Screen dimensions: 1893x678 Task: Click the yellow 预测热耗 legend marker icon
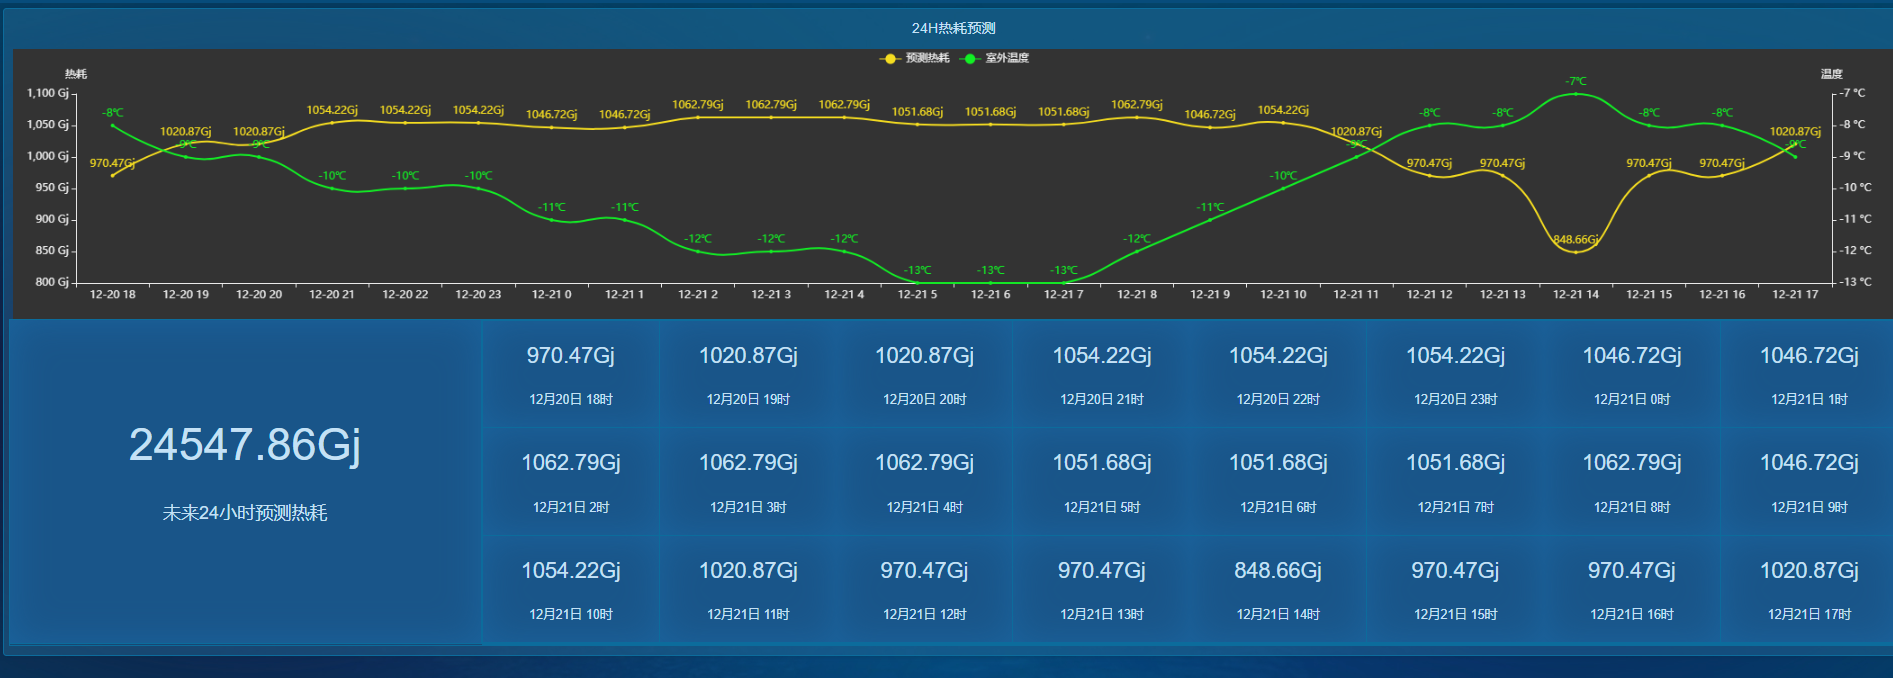click(889, 59)
